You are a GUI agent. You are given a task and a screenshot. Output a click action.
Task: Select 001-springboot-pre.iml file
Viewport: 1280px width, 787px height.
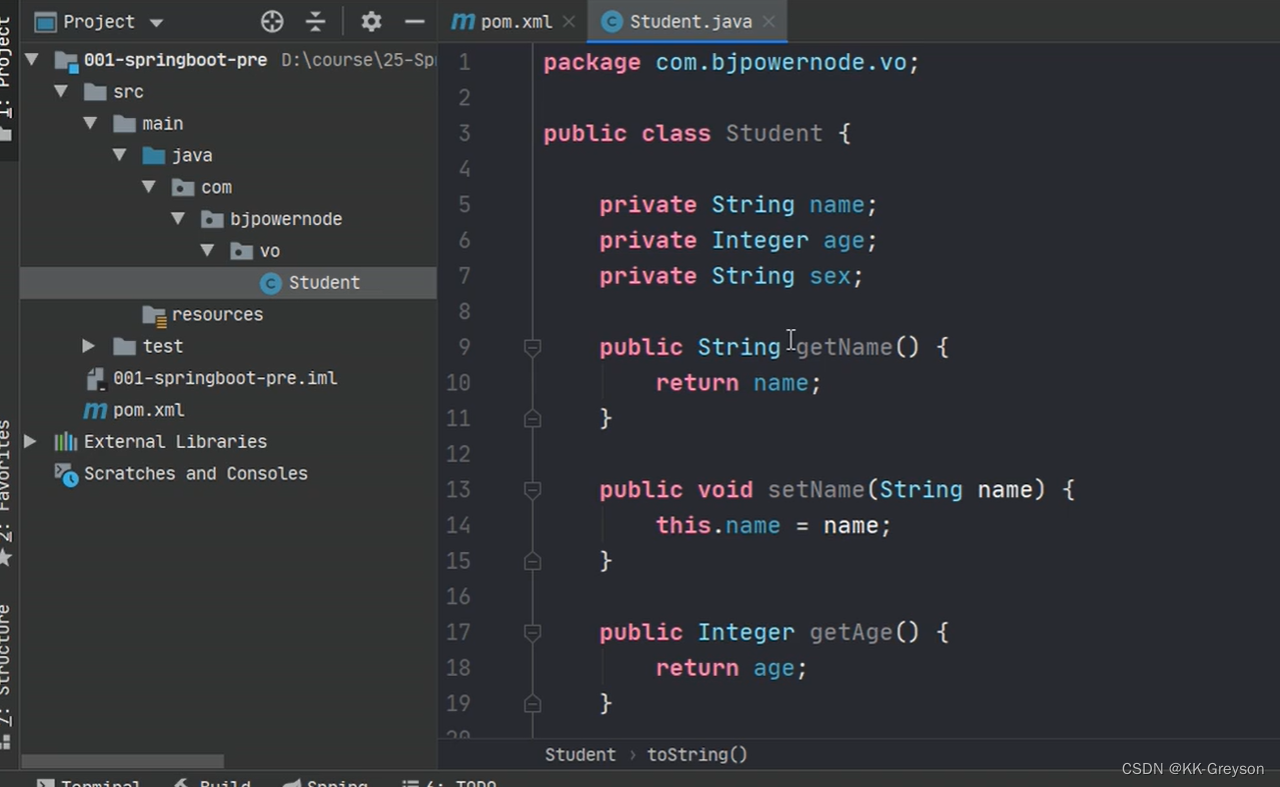point(225,378)
